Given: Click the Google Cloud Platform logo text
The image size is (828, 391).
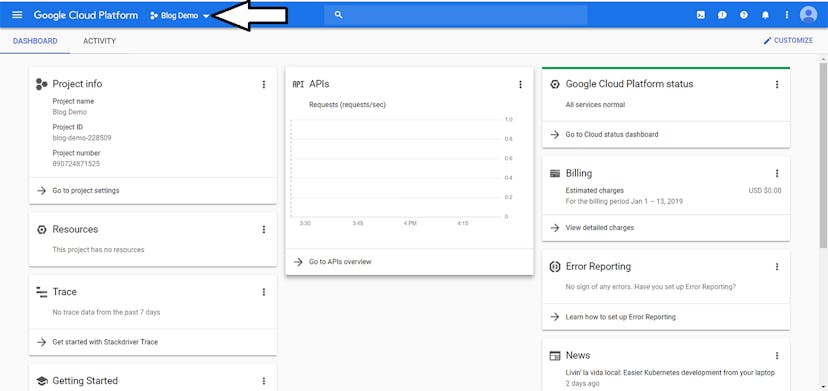Looking at the screenshot, I should 86,15.
